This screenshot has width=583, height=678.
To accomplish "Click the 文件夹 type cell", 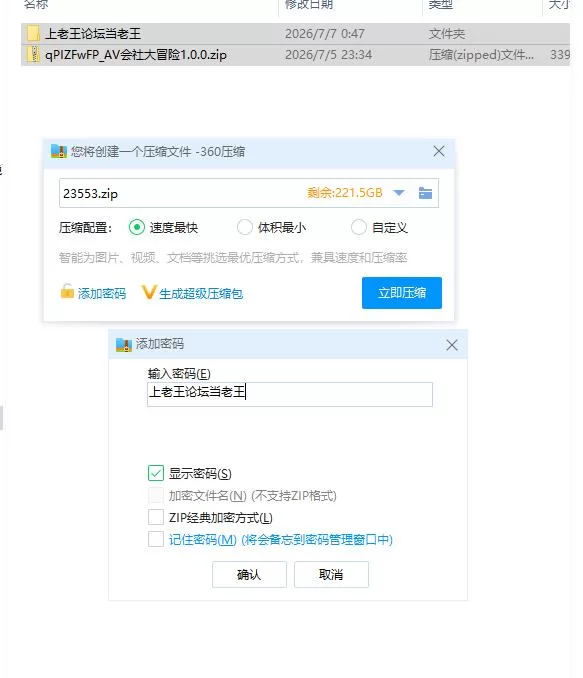I will coord(447,34).
